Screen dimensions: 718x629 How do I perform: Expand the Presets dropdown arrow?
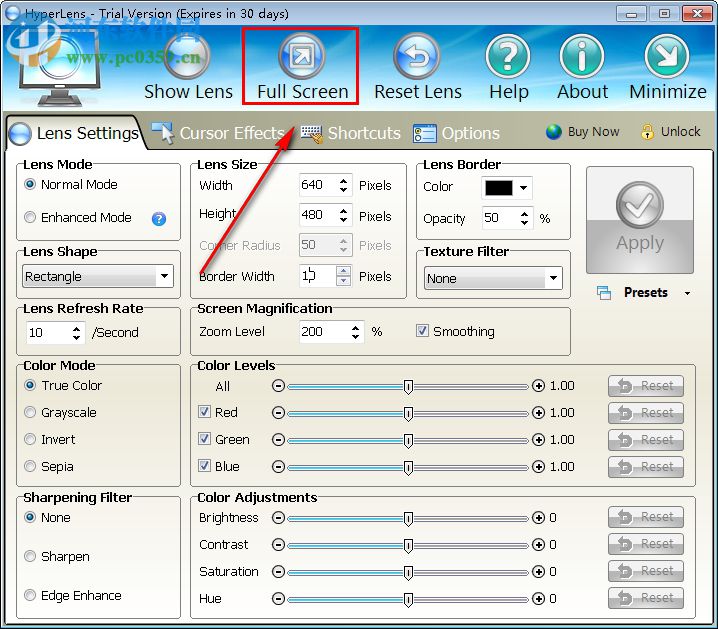pos(687,293)
